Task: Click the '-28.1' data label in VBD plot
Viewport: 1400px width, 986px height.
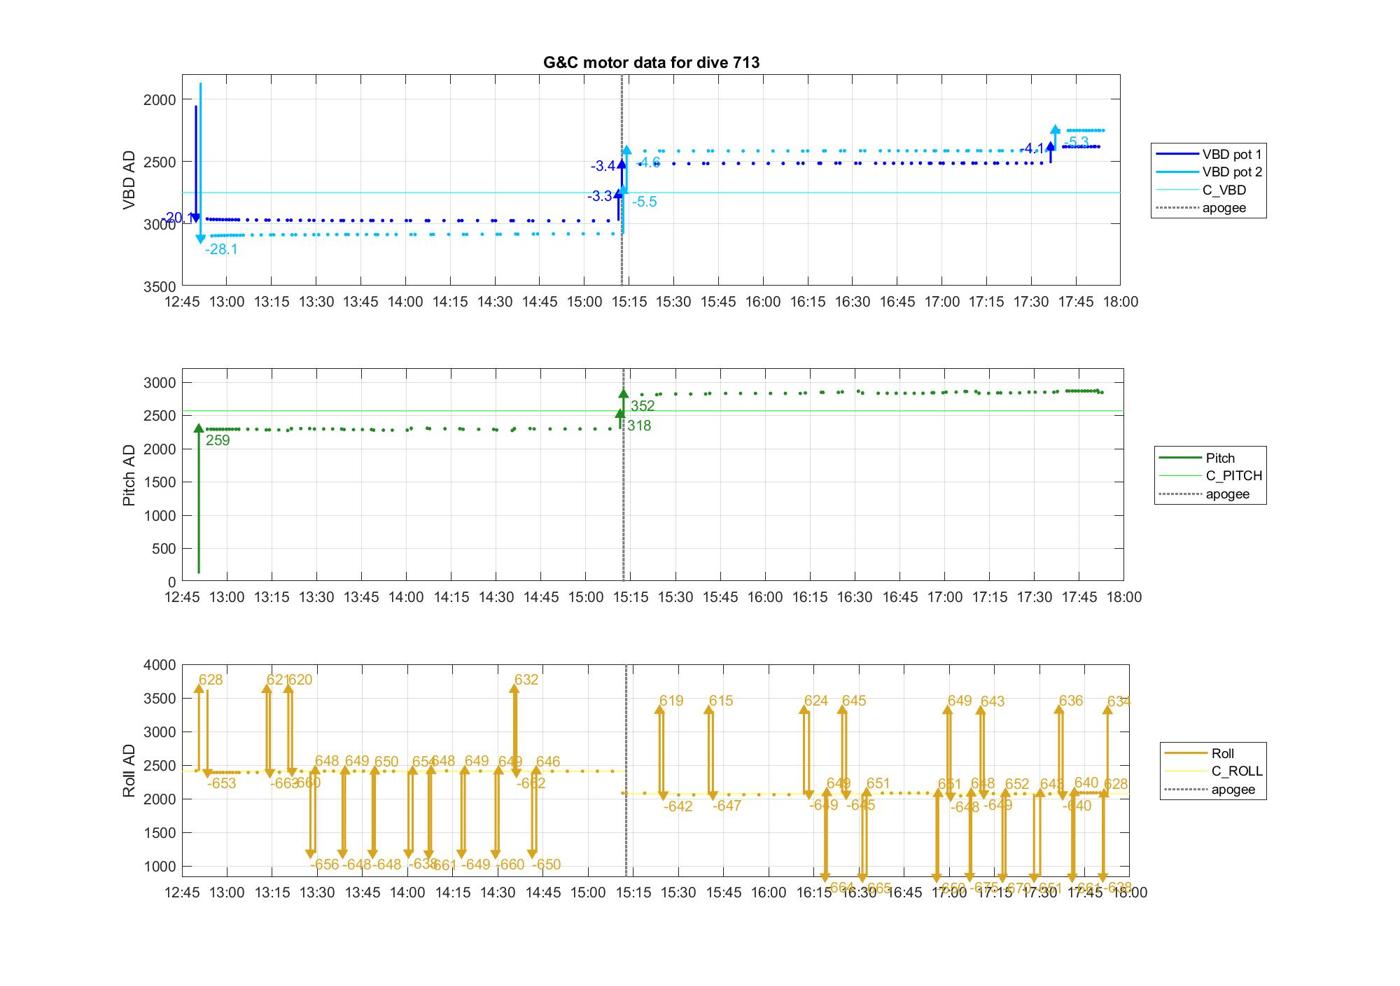Action: (x=221, y=249)
